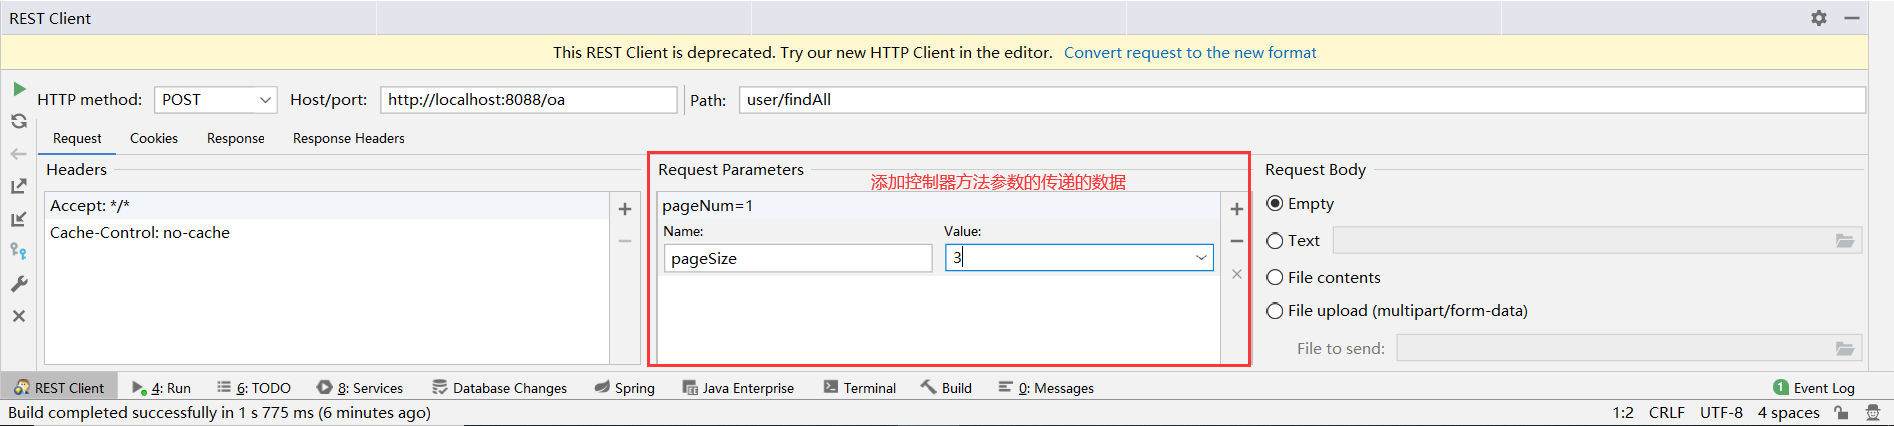Image resolution: width=1894 pixels, height=426 pixels.
Task: Click the export request icon
Action: click(19, 186)
